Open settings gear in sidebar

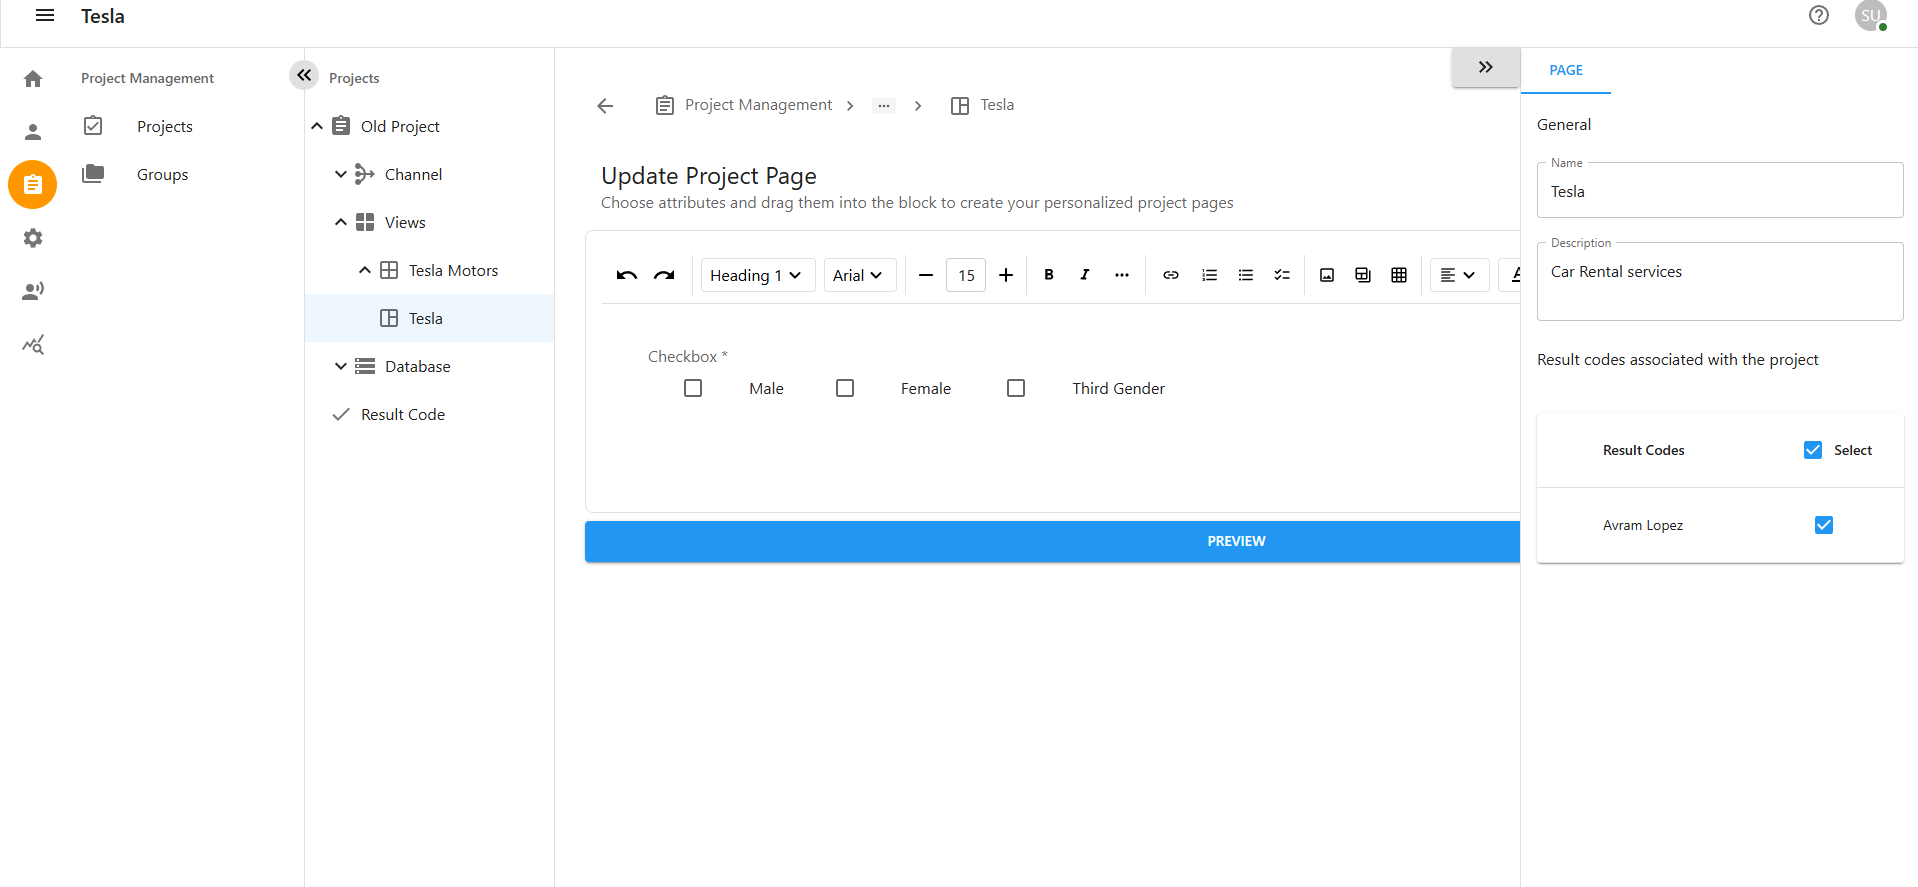(33, 238)
